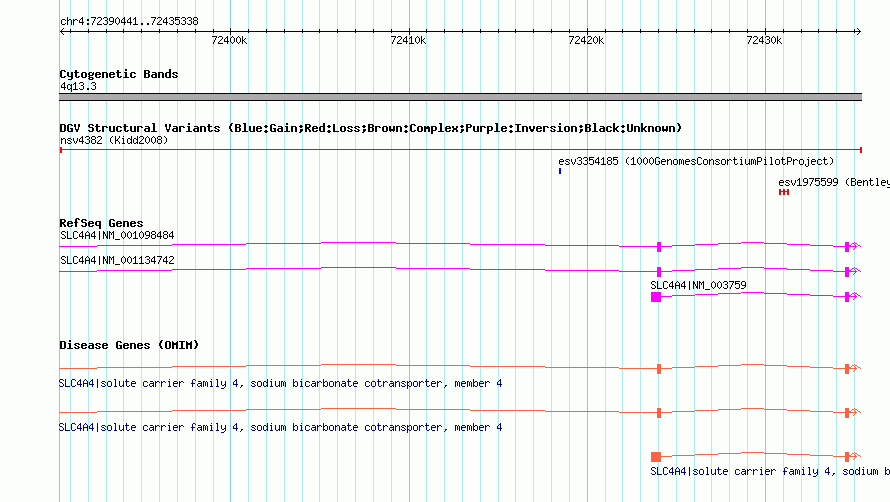Click the blue esv3354185 gain marker
Screen dimensions: 890x502
pos(560,171)
